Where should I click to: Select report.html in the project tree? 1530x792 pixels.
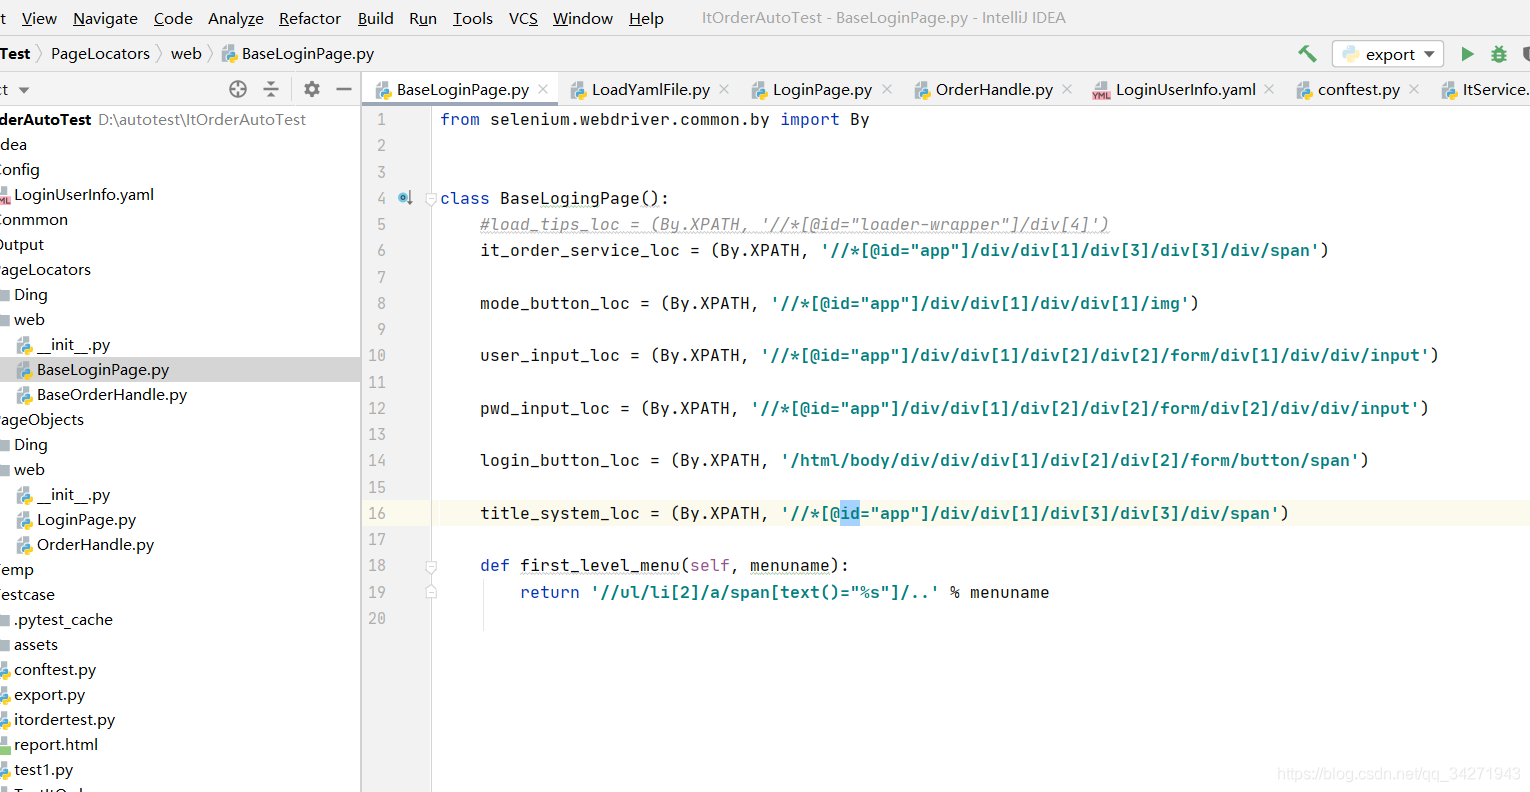click(56, 744)
